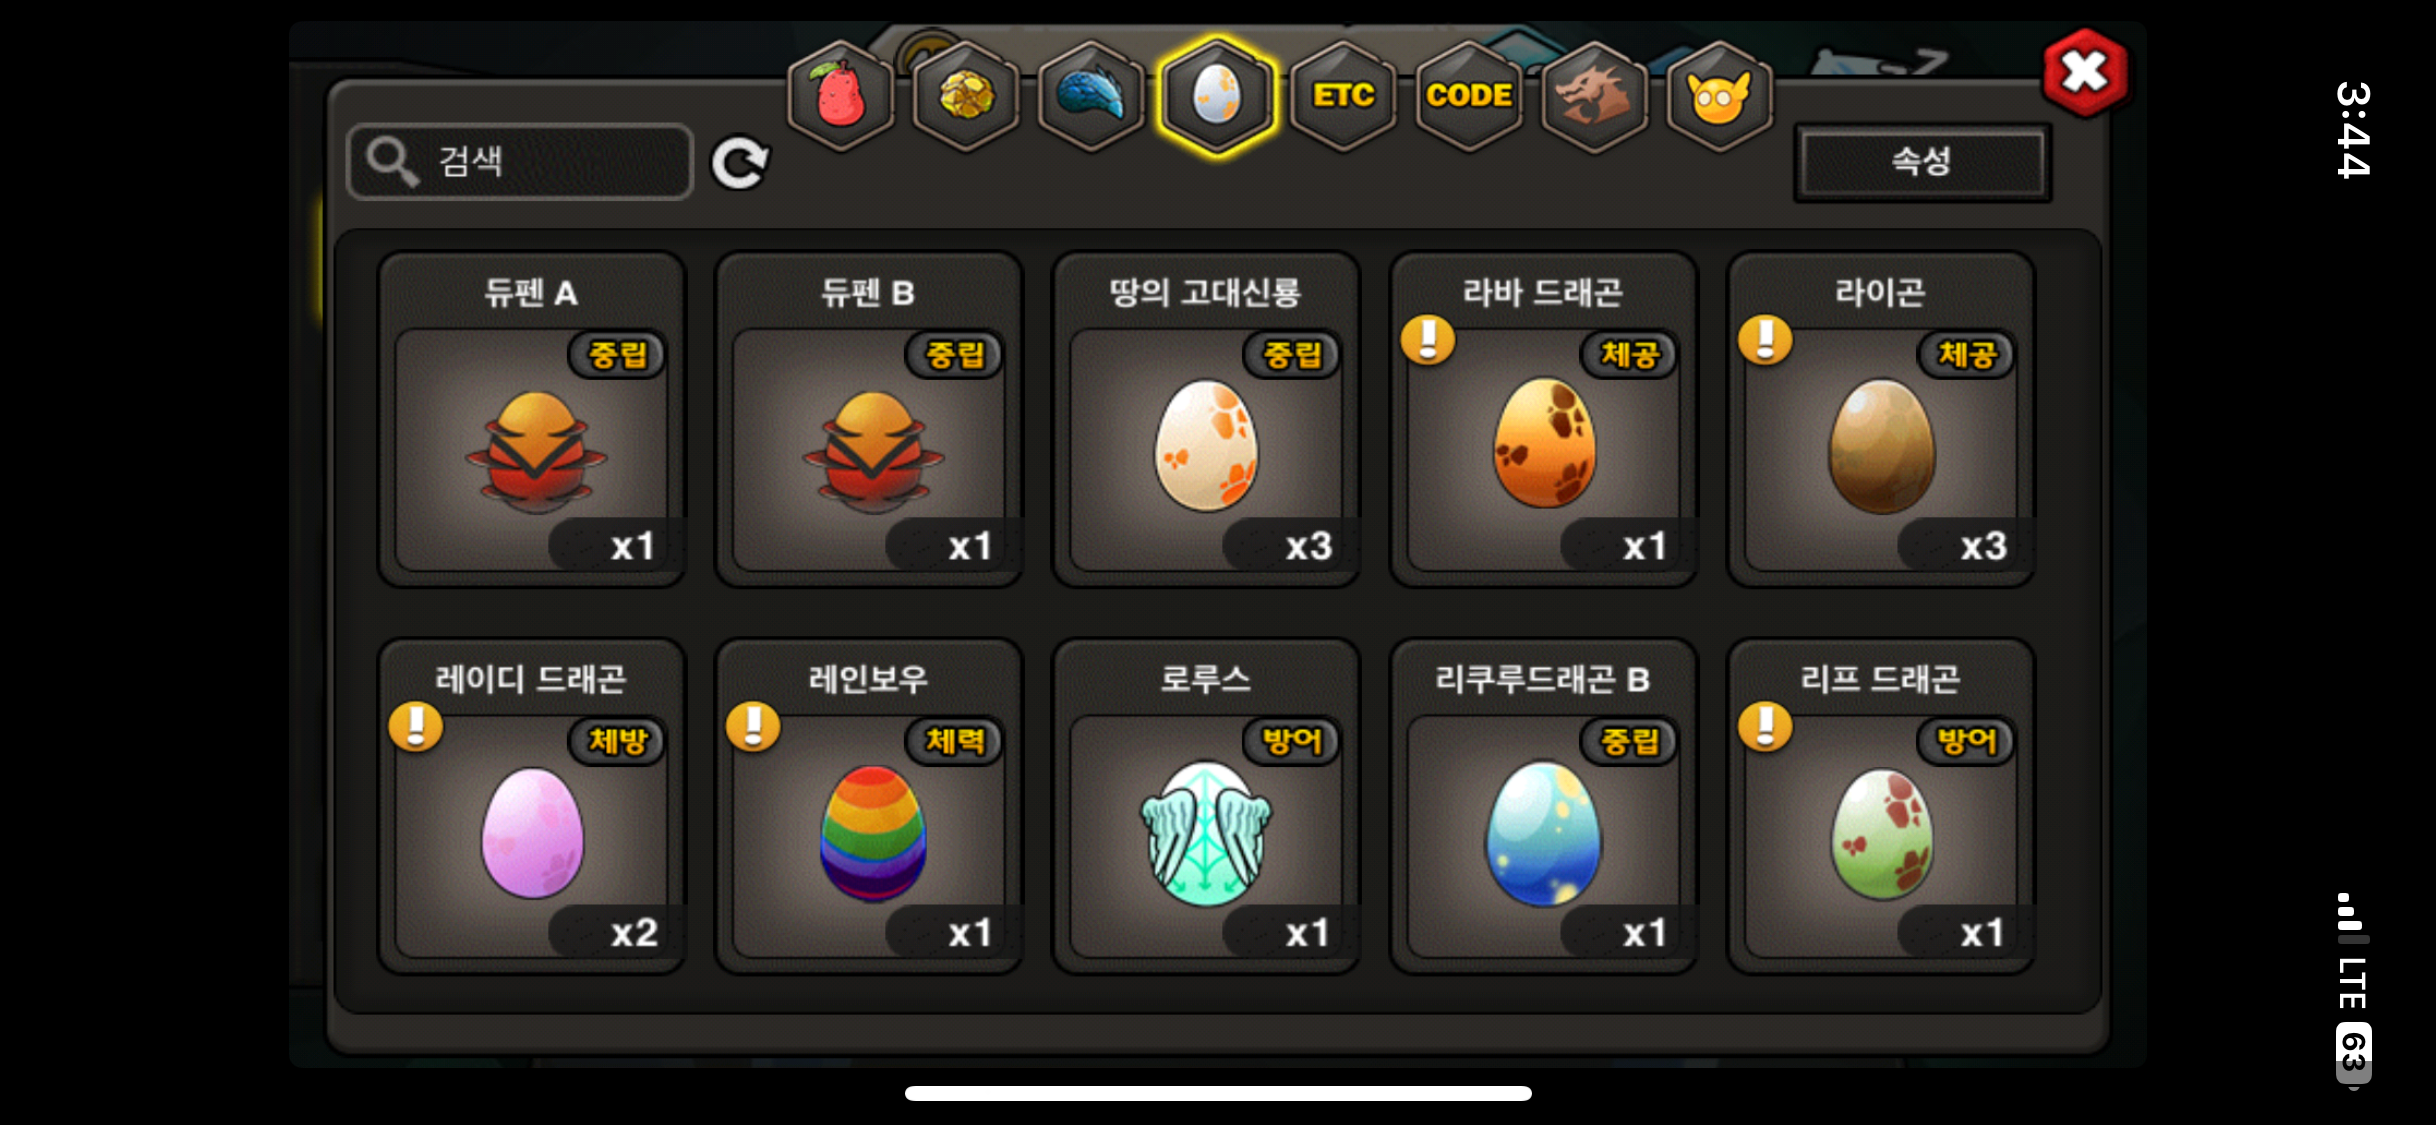Select the blue 리쿠루드래곤 B egg
Viewport: 2436px width, 1125px height.
[x=1543, y=806]
